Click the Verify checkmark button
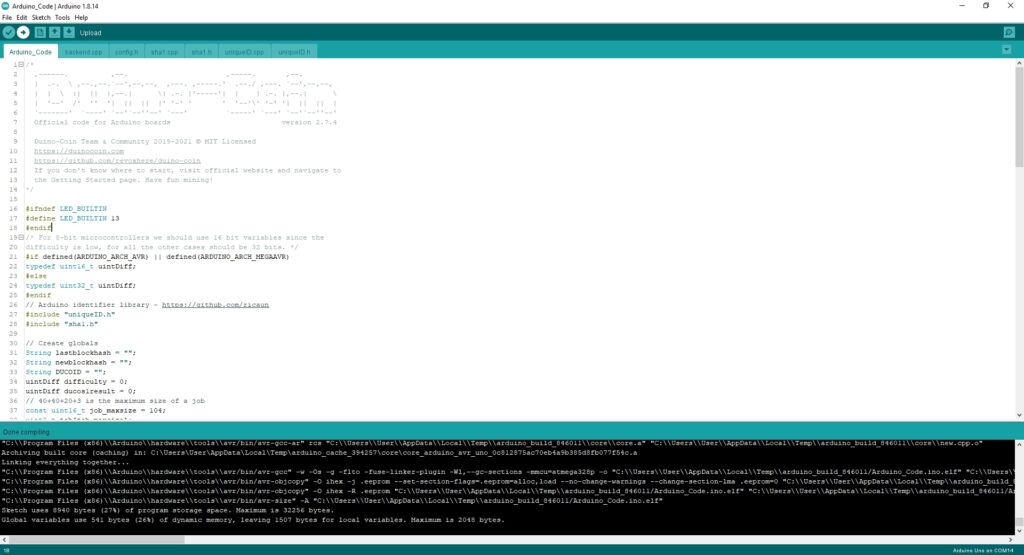 (x=8, y=32)
